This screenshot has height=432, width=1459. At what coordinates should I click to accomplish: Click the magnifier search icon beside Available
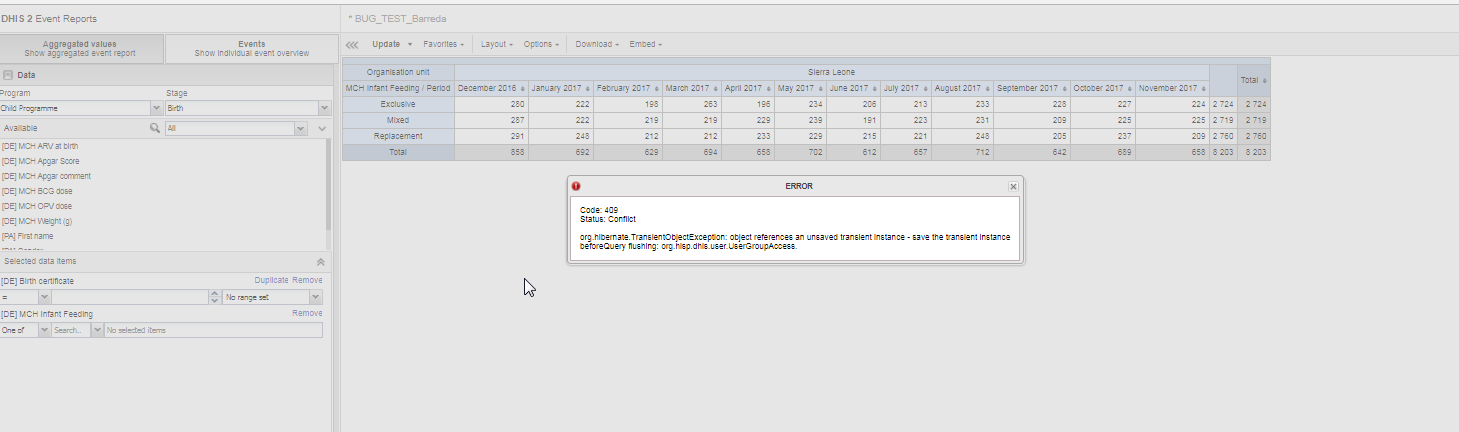pyautogui.click(x=155, y=129)
